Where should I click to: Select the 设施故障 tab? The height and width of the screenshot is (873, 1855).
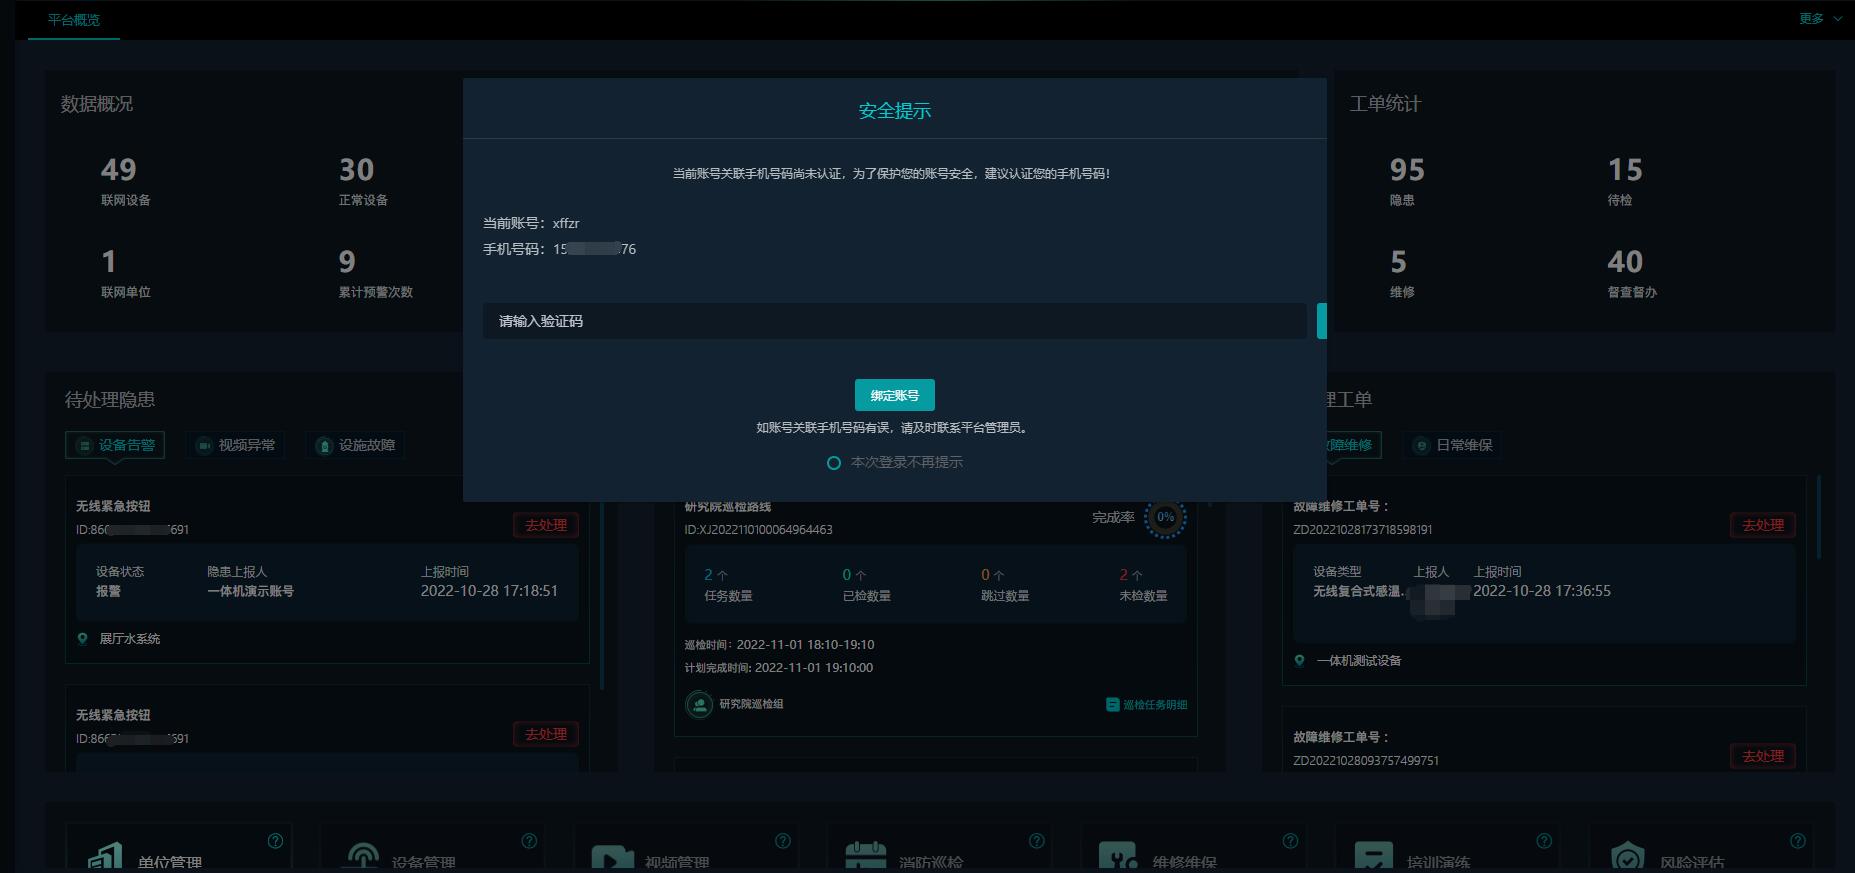coord(355,445)
